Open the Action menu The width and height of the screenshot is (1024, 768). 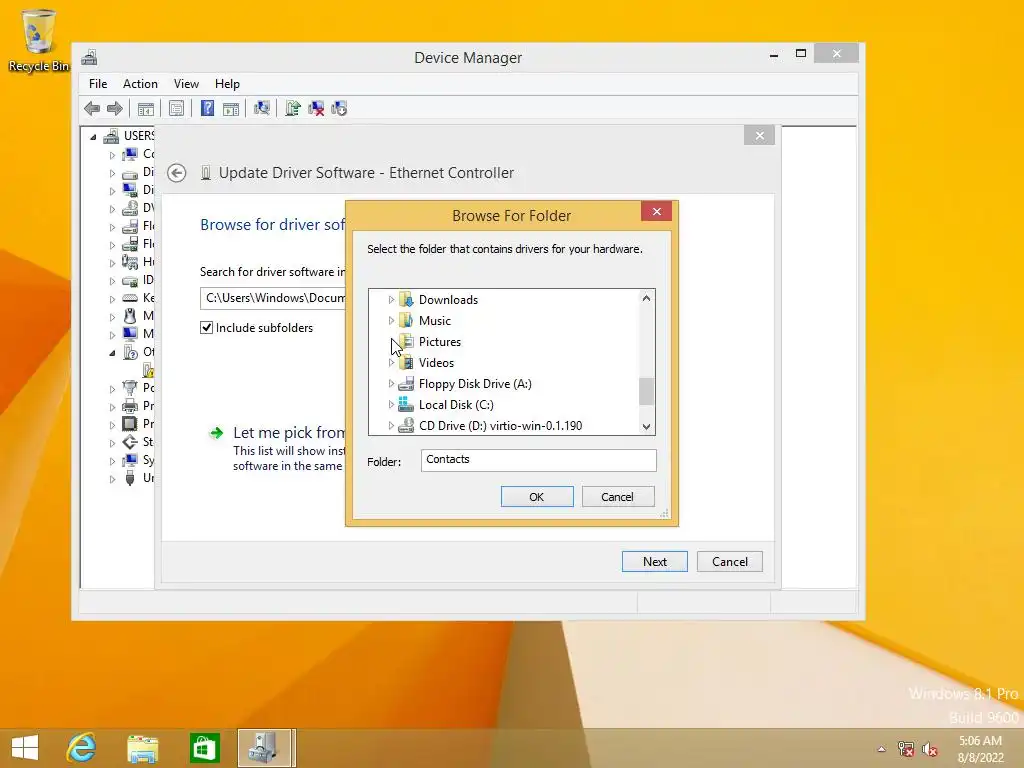(x=140, y=84)
